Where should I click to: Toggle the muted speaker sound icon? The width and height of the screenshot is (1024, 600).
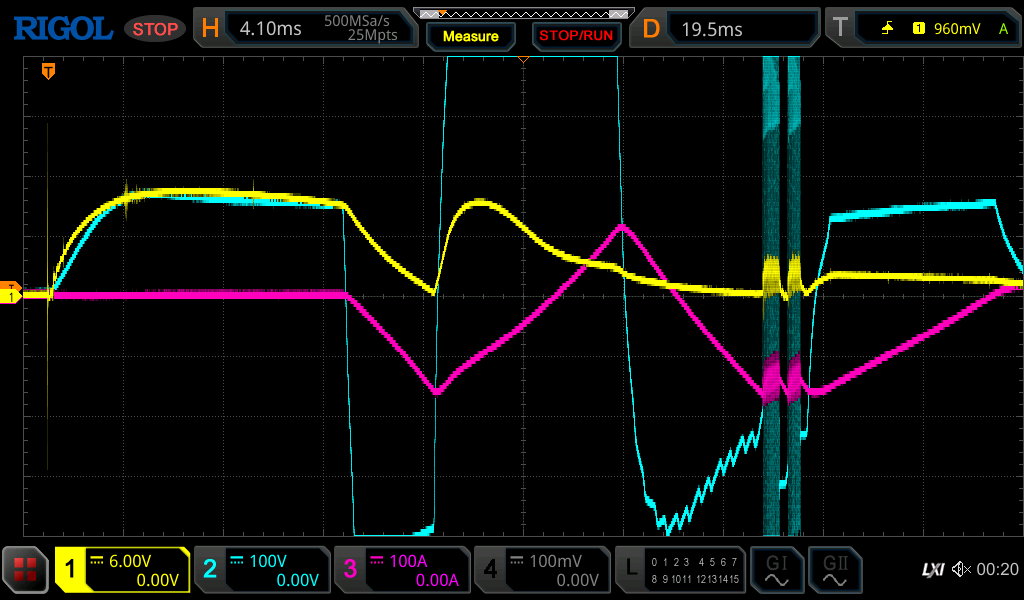tap(961, 570)
